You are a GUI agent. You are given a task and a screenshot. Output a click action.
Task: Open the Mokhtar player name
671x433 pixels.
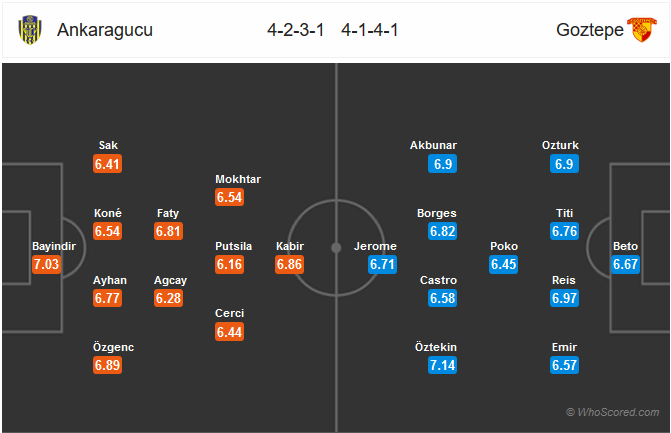(x=238, y=179)
